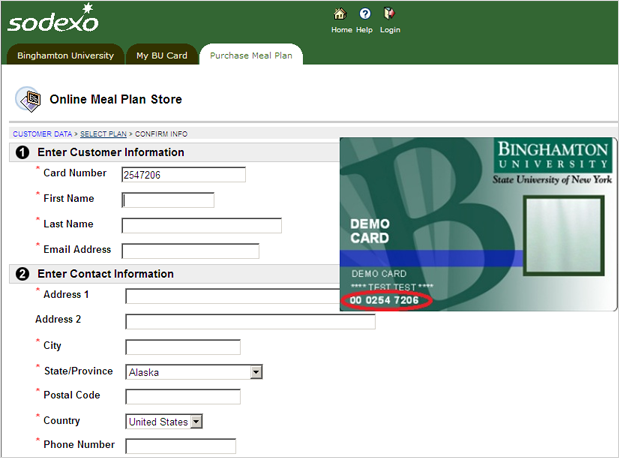Click the Sodexo logo
Screen dimensions: 619x458
tap(53, 18)
